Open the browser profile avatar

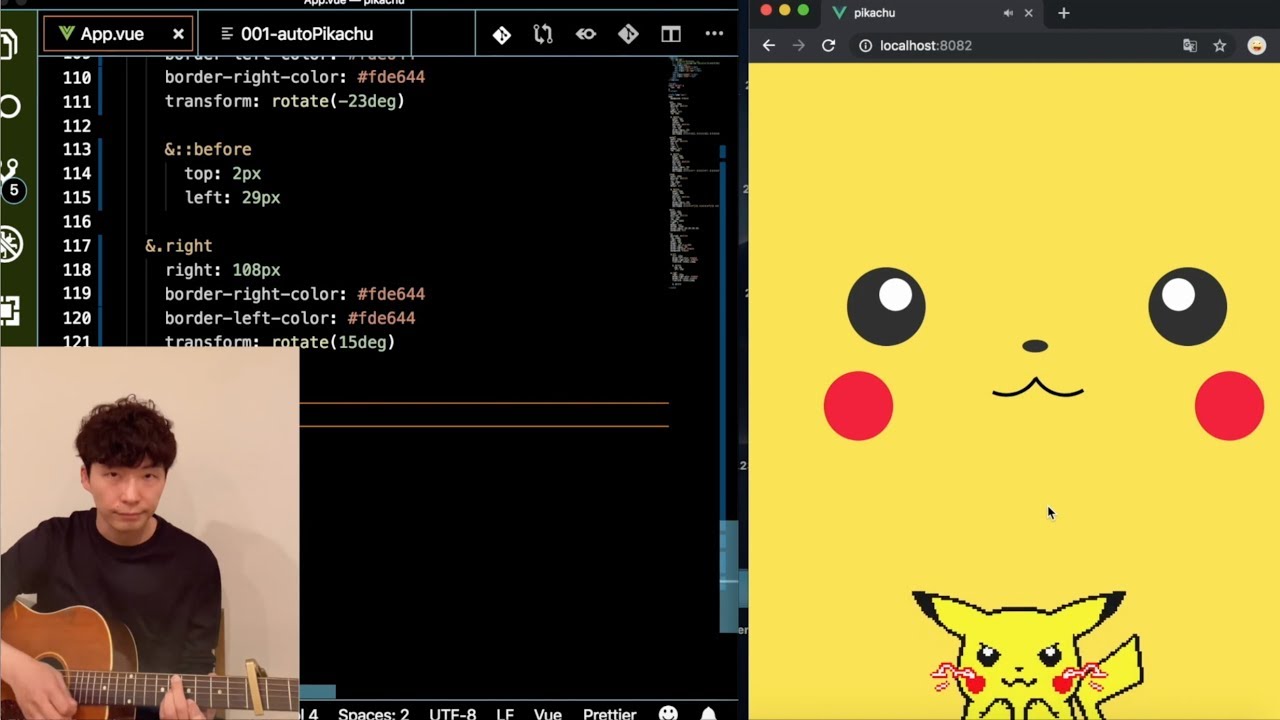pos(1257,45)
